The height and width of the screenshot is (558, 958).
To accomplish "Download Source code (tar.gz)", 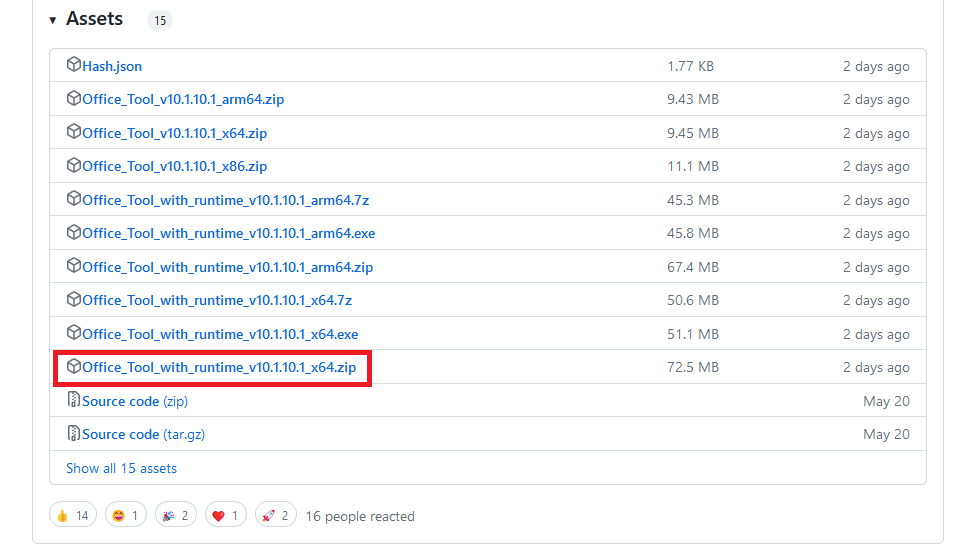I will tap(144, 435).
